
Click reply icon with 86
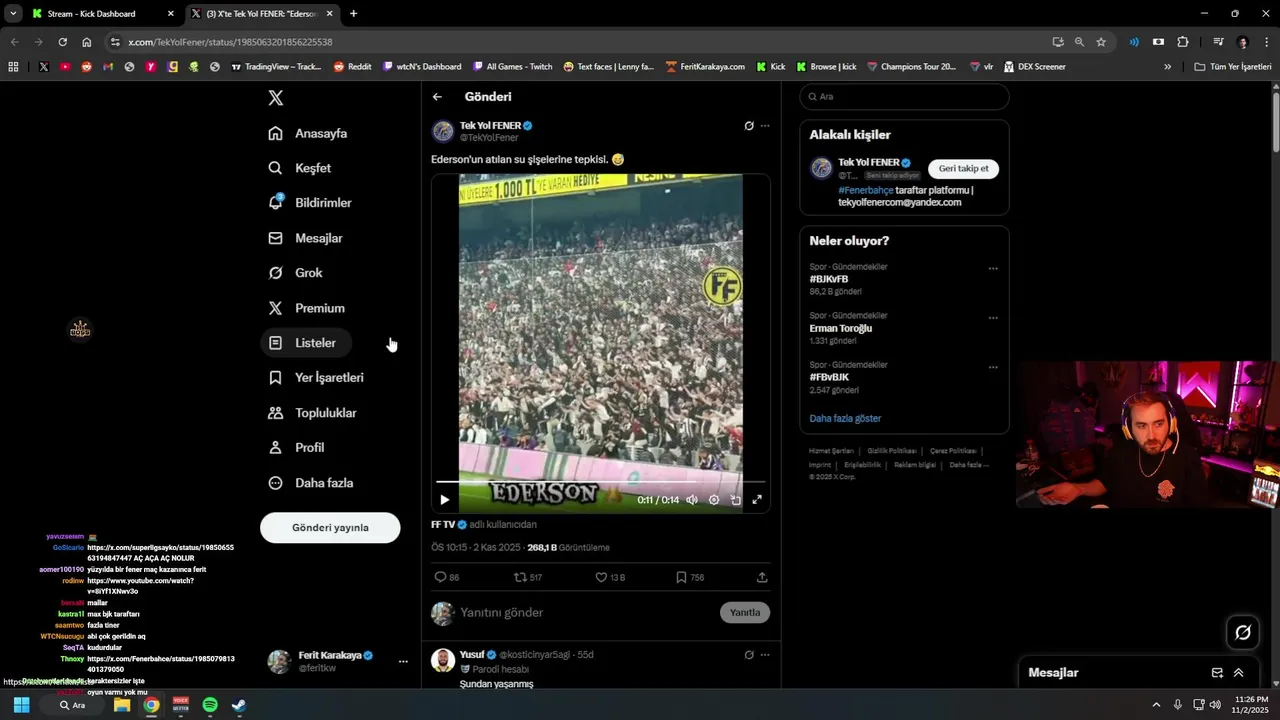[x=446, y=577]
